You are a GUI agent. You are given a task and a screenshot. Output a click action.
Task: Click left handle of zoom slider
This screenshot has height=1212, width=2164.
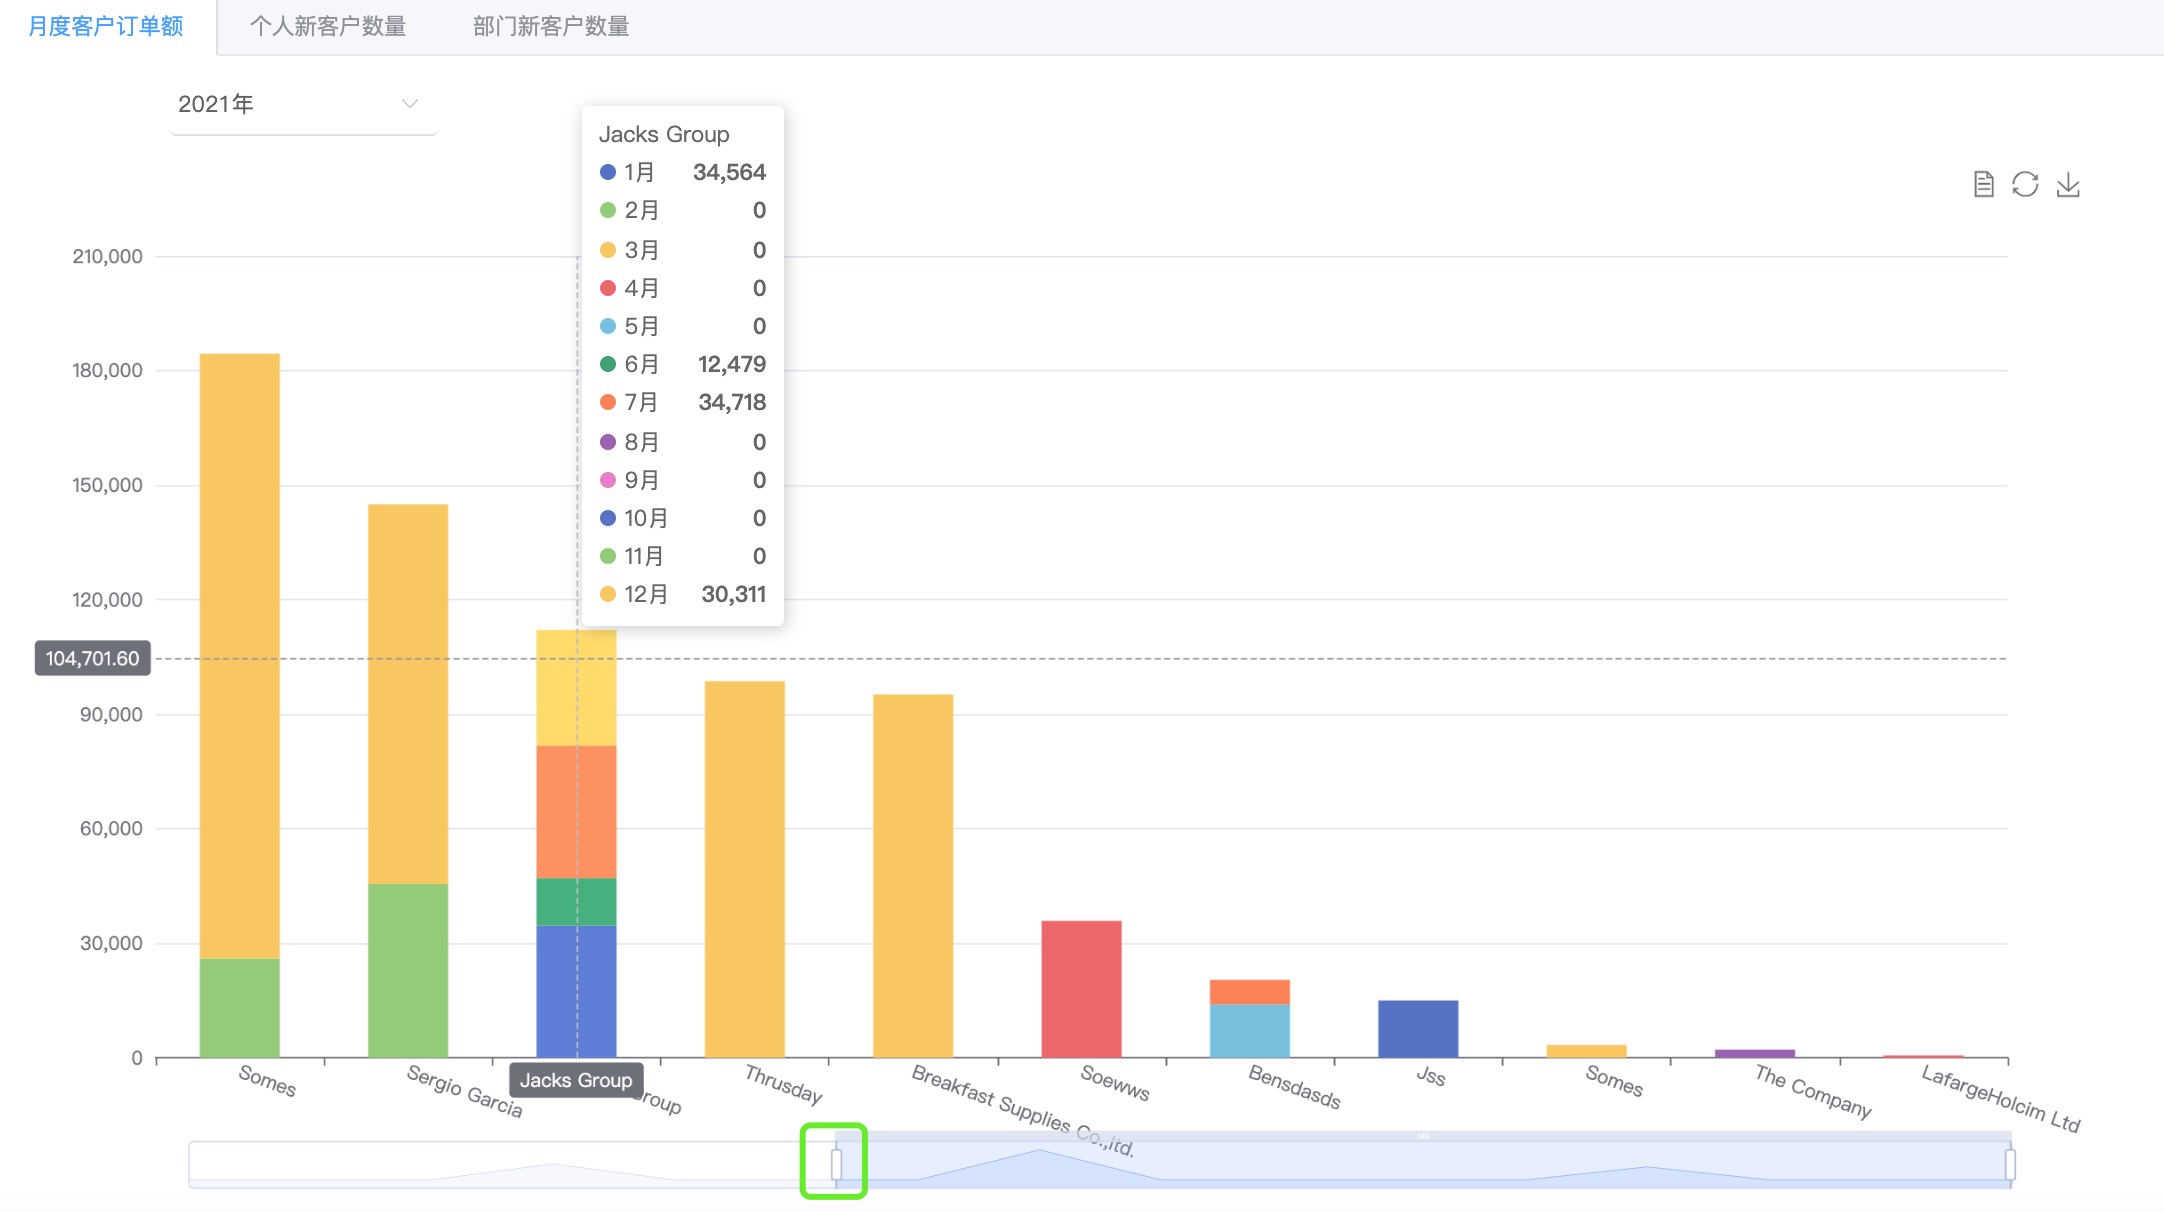pos(836,1164)
